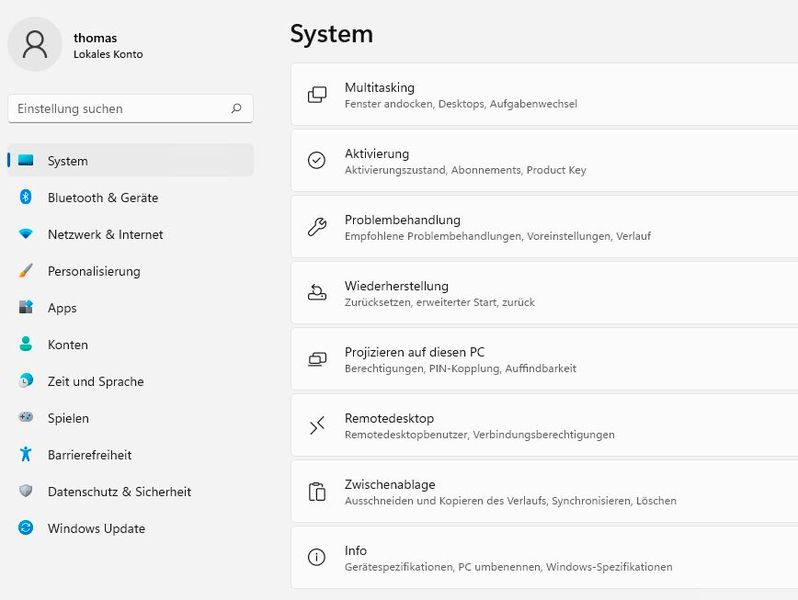
Task: Click the Wi-Fi network icon in sidebar
Action: point(25,234)
